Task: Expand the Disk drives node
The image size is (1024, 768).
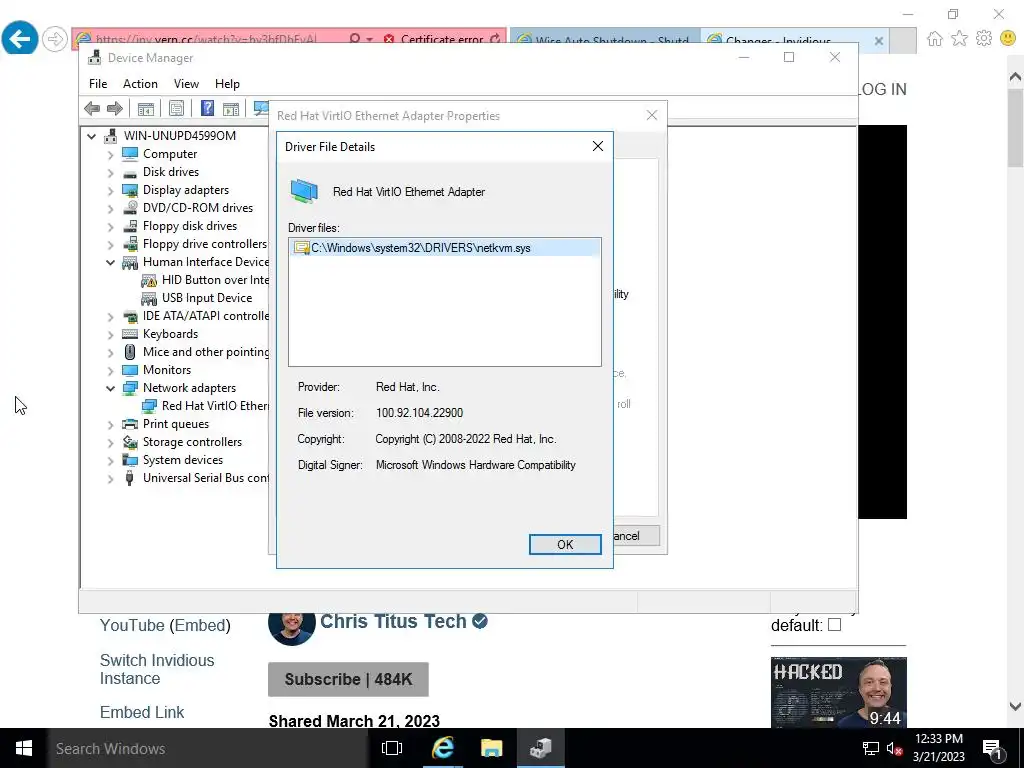Action: point(110,172)
